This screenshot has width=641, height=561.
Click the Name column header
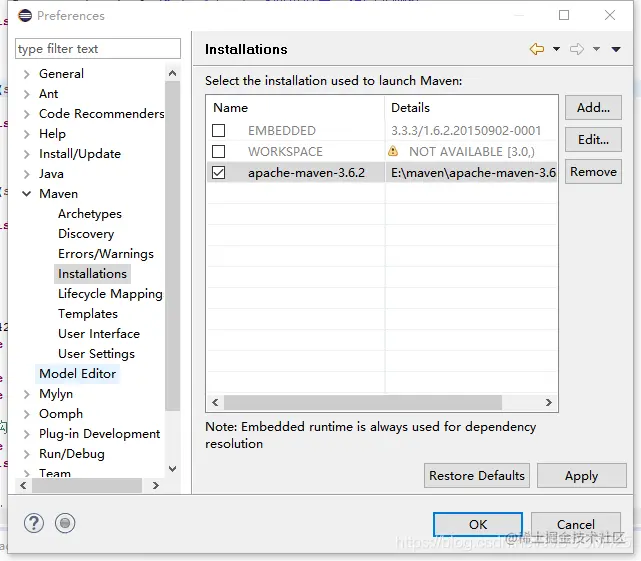click(295, 108)
